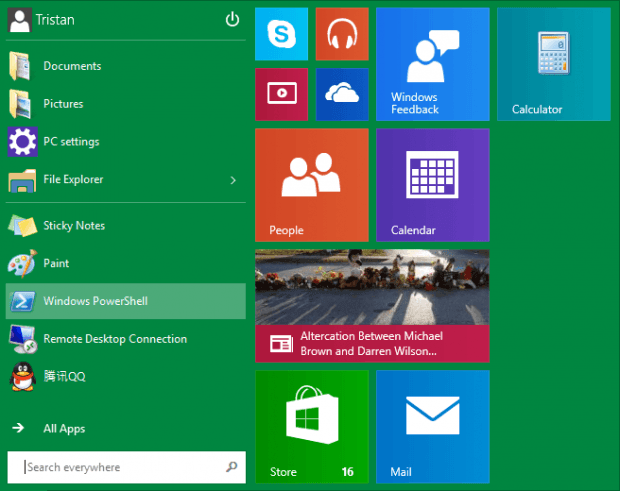The width and height of the screenshot is (620, 491).
Task: Click the Tristan user account name
Action: (x=54, y=19)
